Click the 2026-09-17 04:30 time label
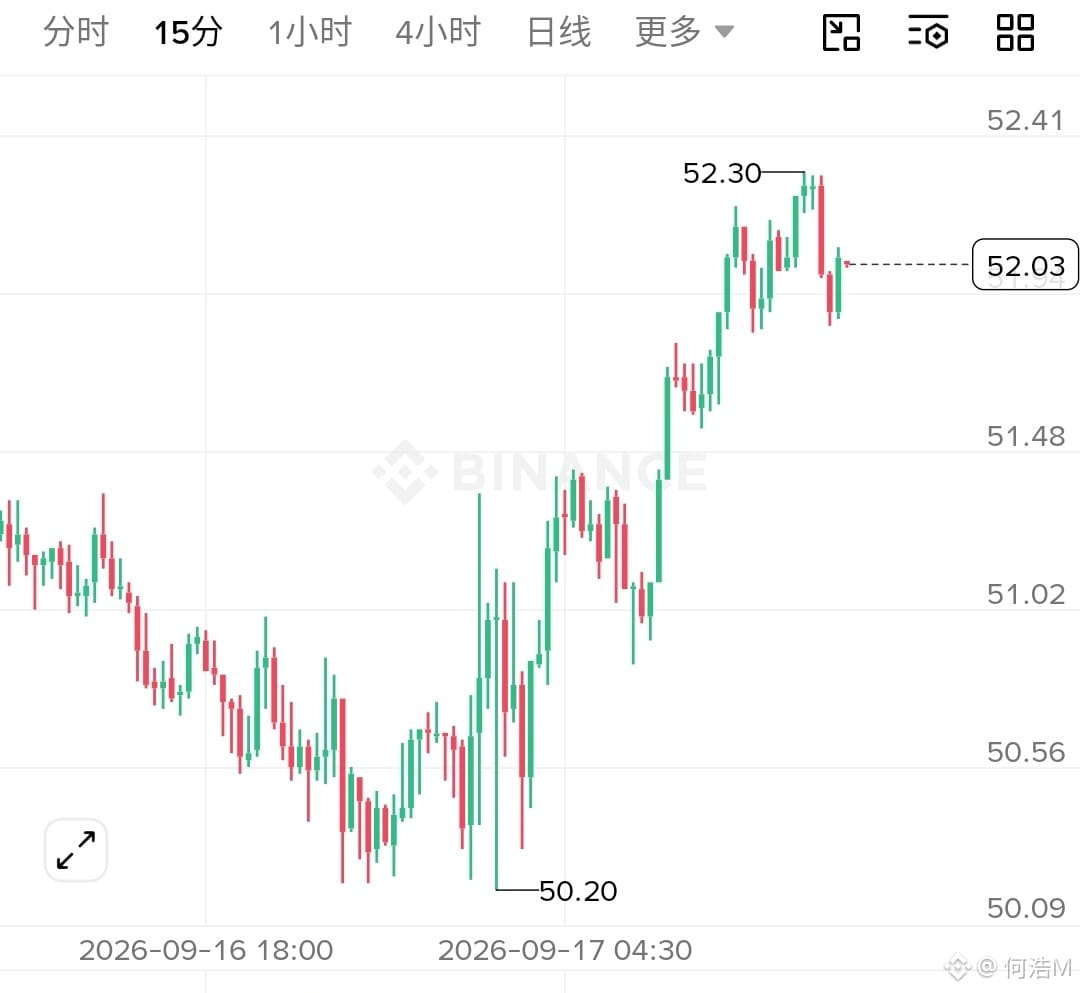This screenshot has height=993, width=1080. click(565, 950)
